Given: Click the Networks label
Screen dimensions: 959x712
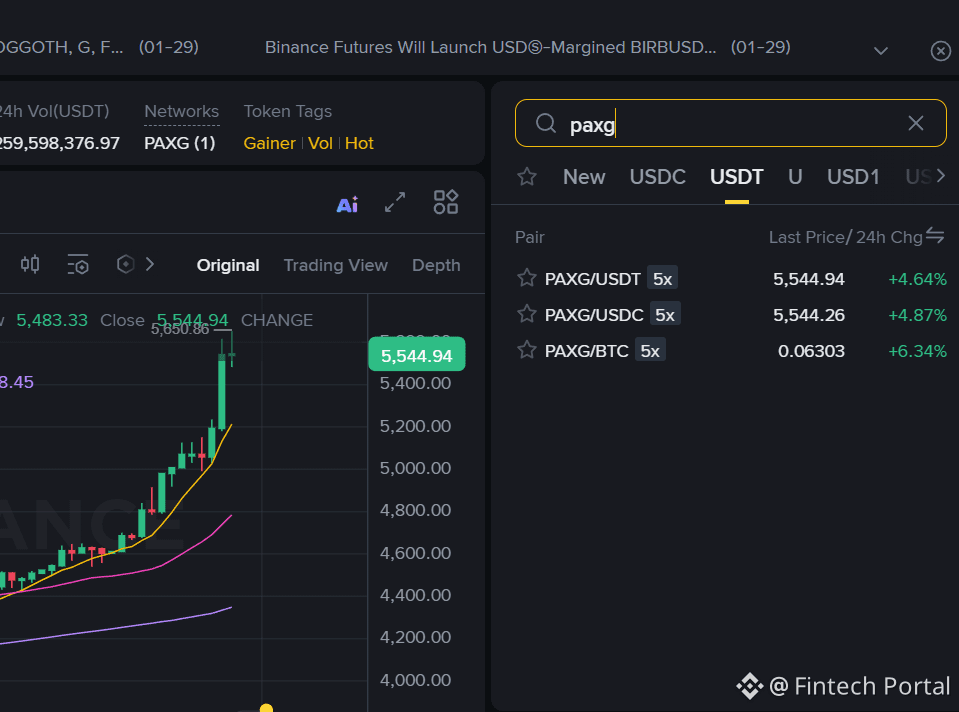Looking at the screenshot, I should click(x=182, y=111).
